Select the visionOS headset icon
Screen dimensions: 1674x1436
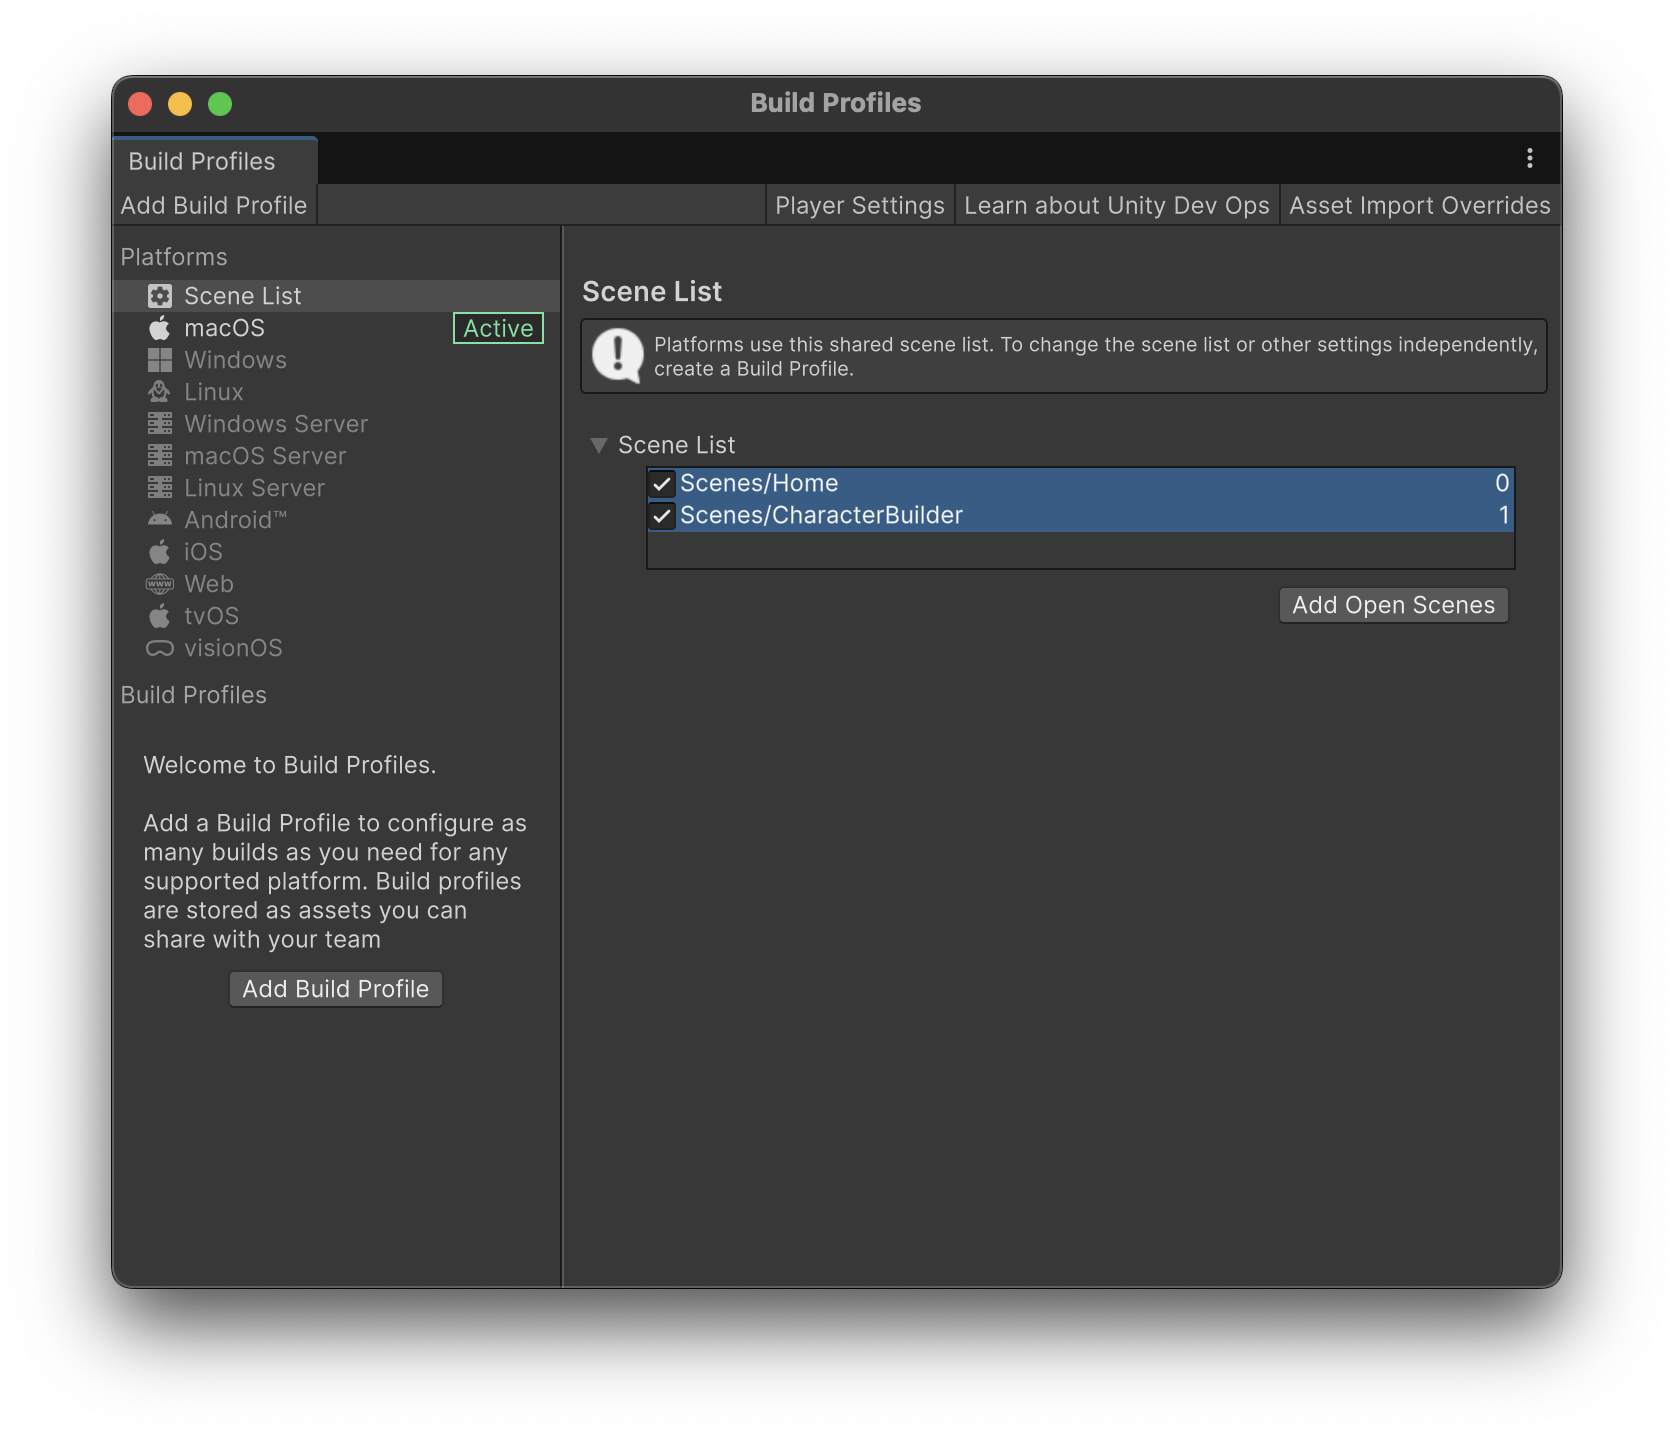tap(160, 648)
